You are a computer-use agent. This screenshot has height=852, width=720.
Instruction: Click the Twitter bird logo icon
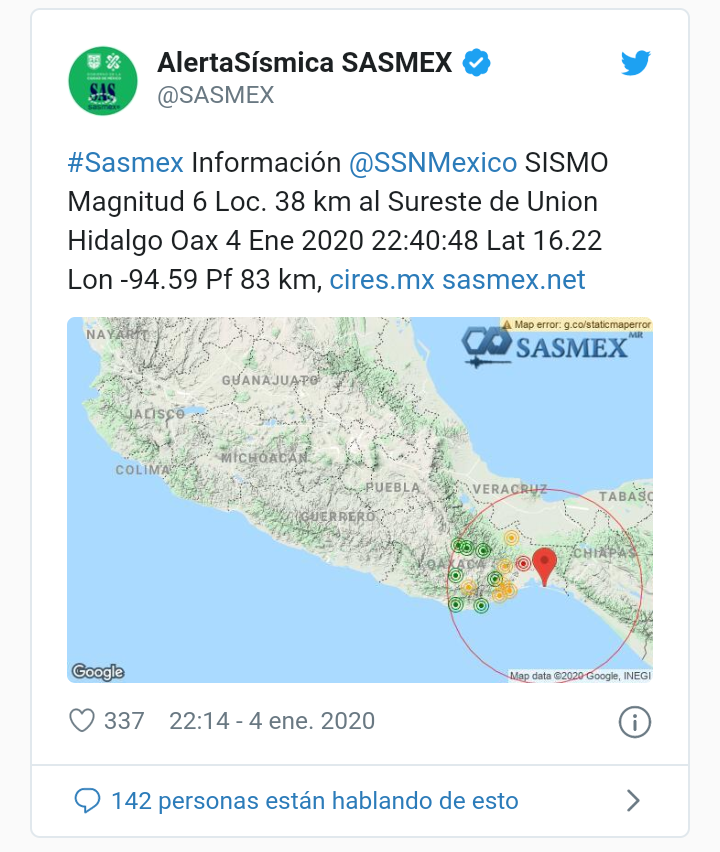pos(636,64)
